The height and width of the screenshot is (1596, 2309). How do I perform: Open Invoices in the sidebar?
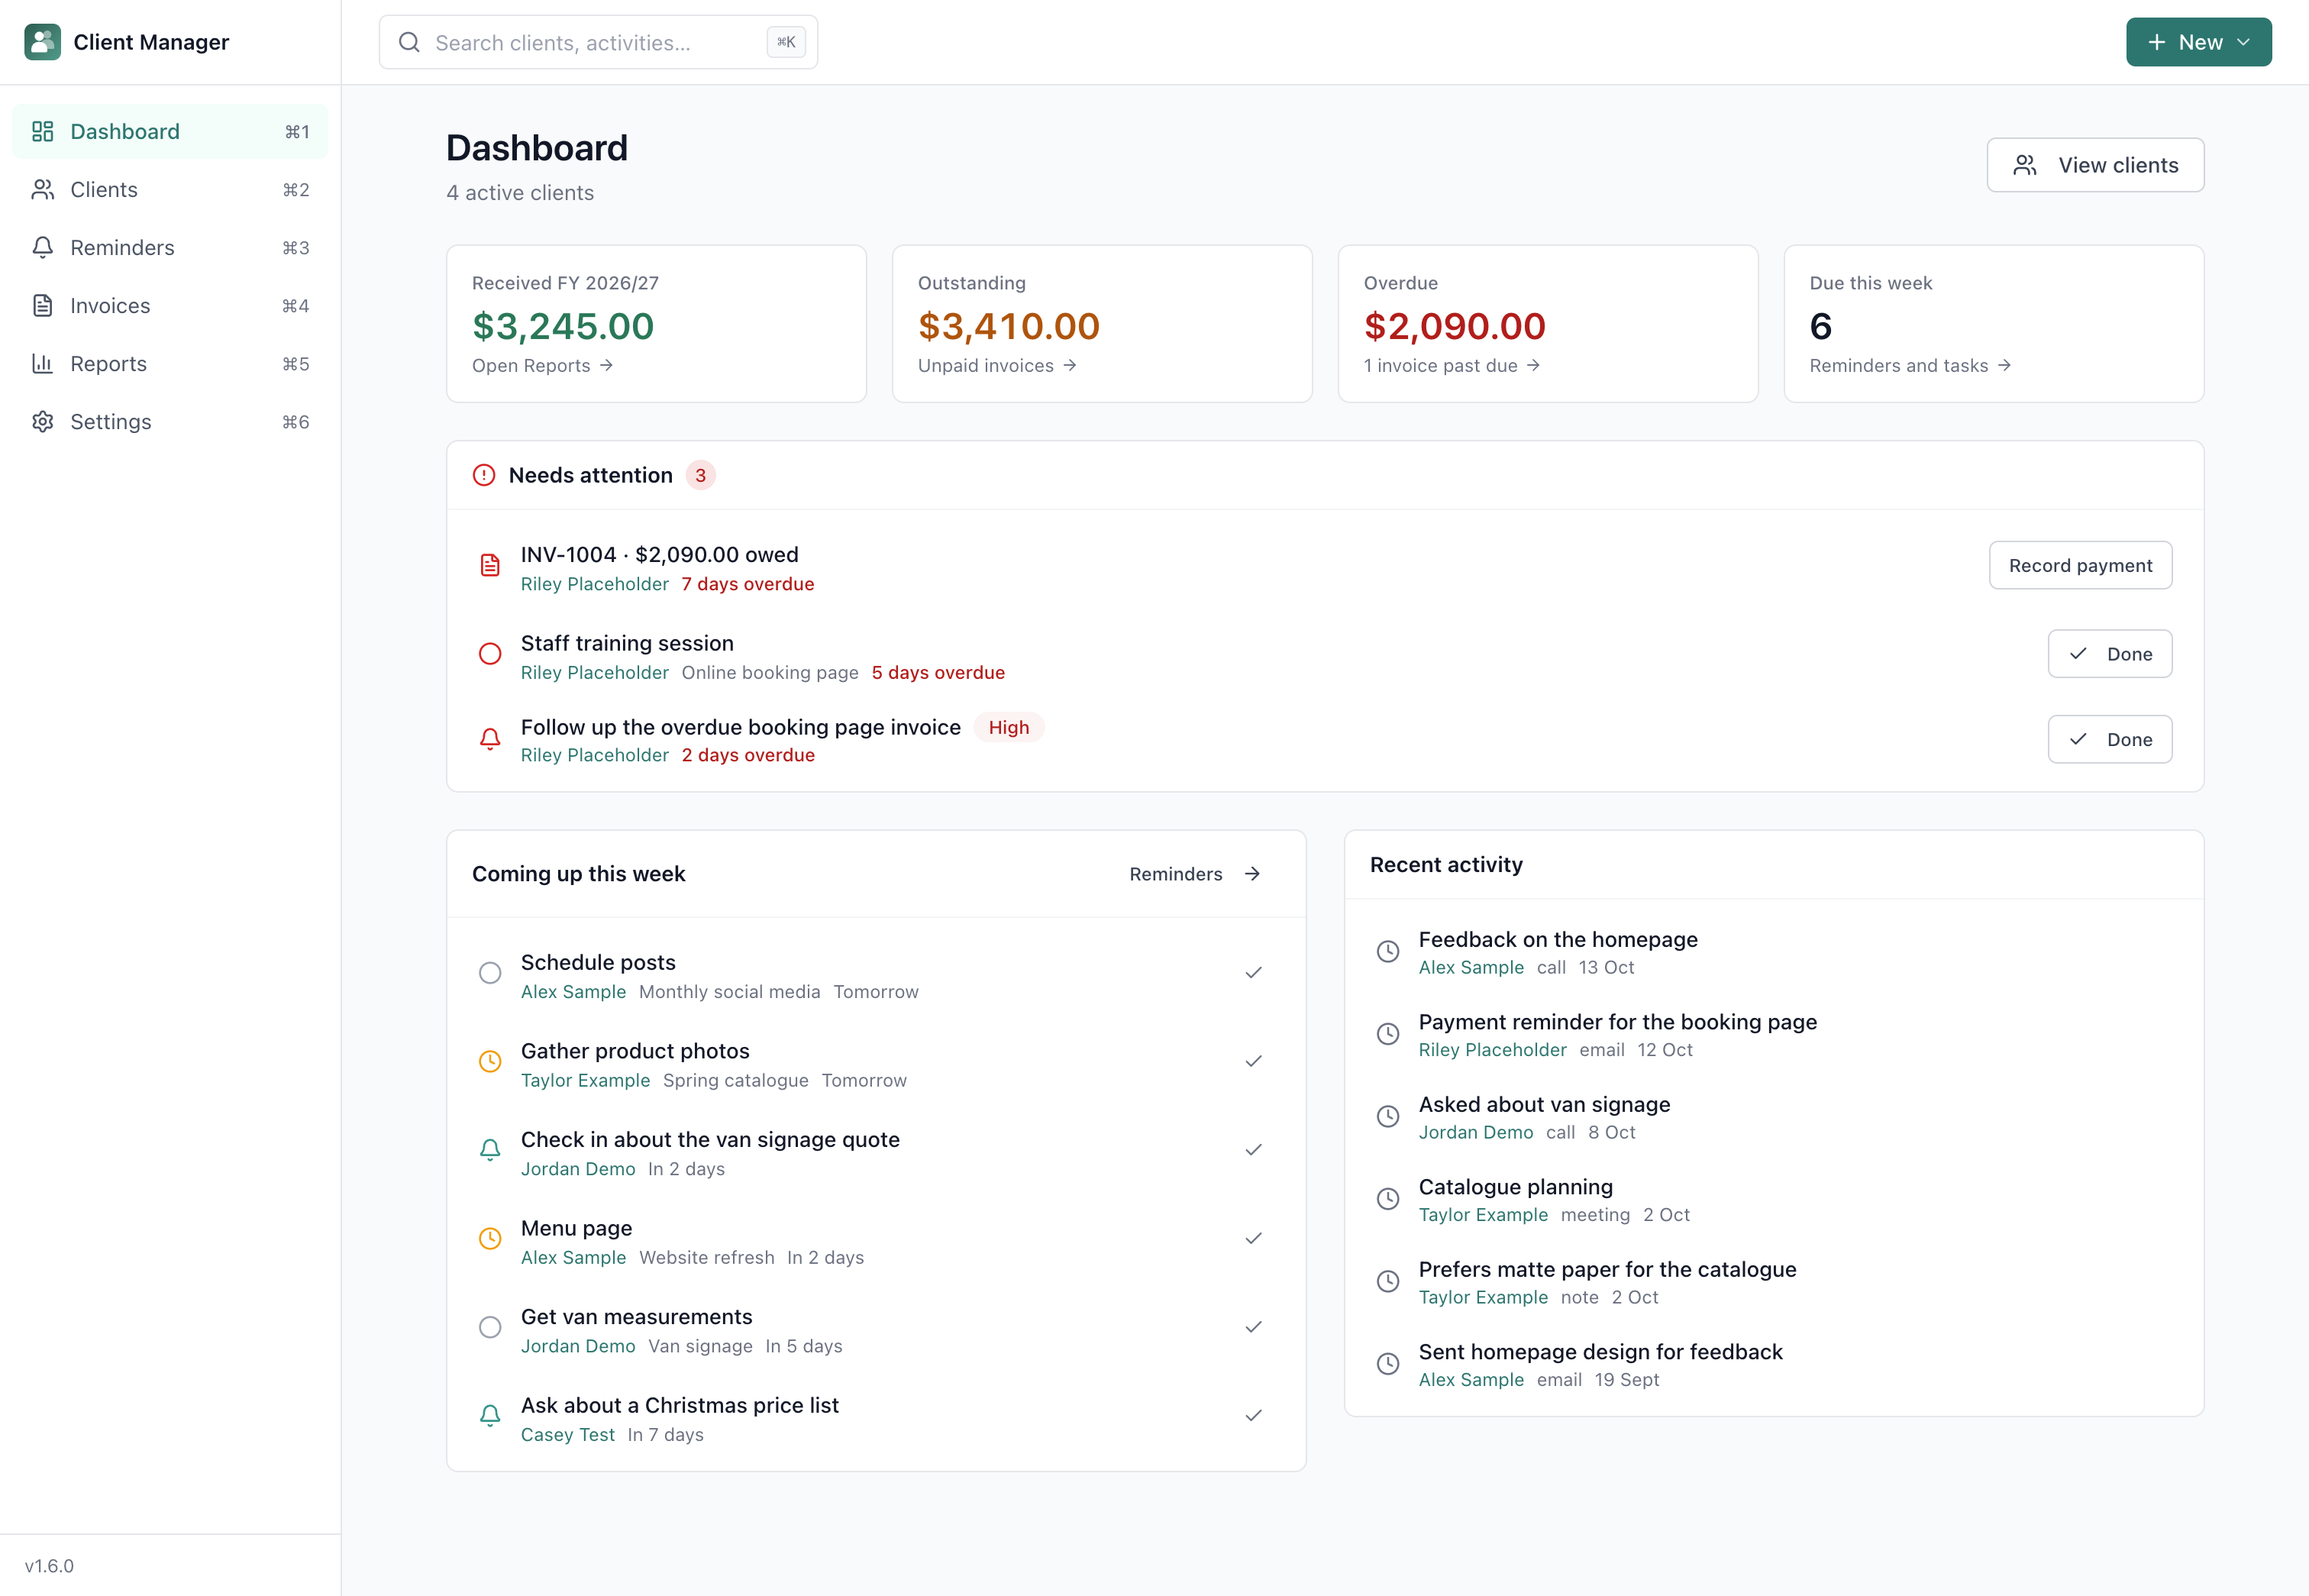(170, 305)
